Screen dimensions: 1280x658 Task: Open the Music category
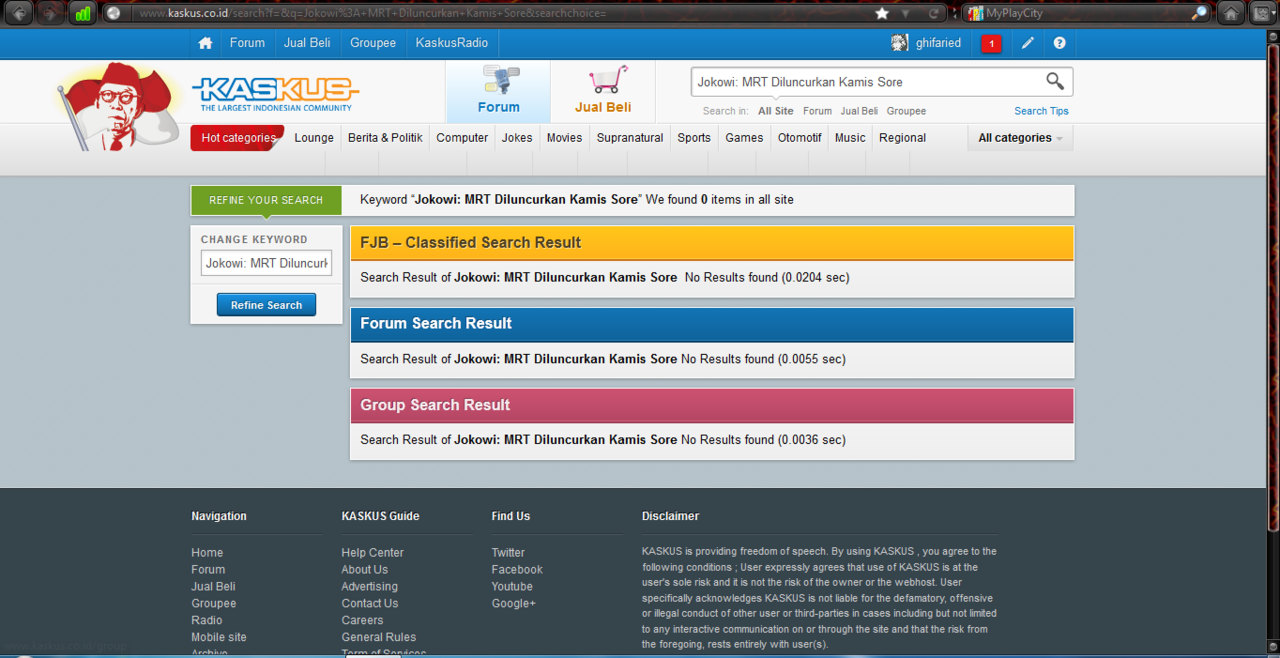[850, 138]
